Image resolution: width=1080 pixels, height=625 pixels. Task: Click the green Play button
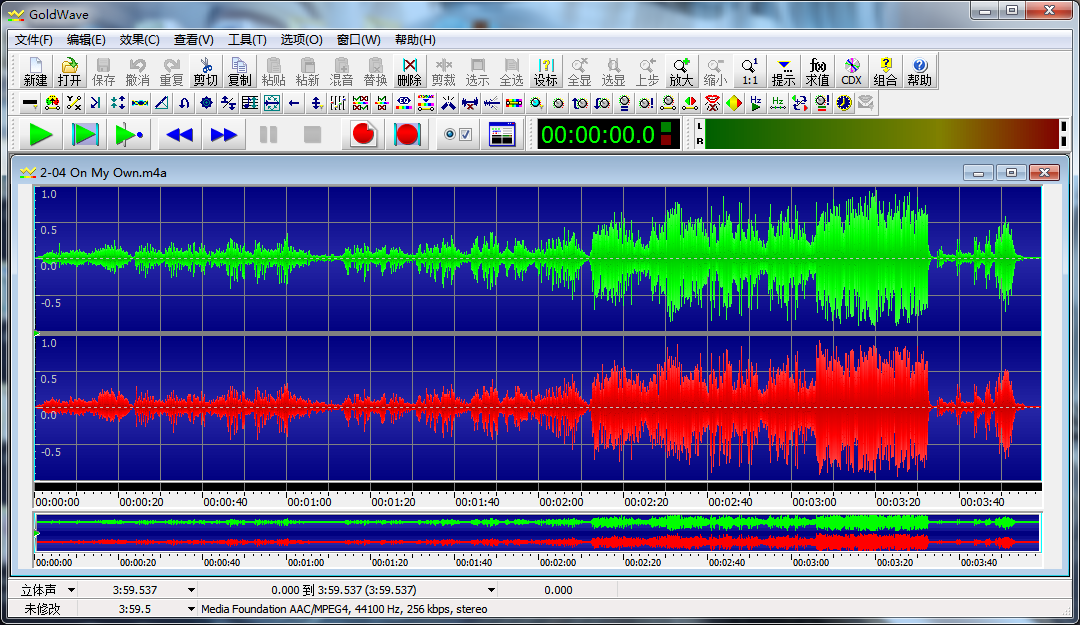point(41,134)
